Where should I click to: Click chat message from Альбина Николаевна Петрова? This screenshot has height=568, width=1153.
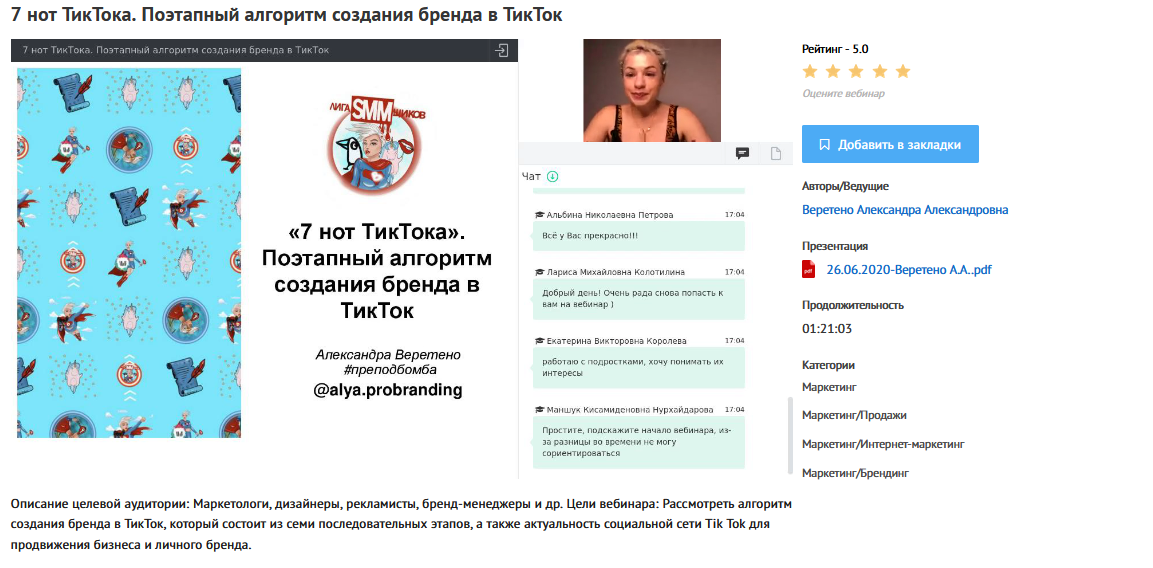pos(638,236)
